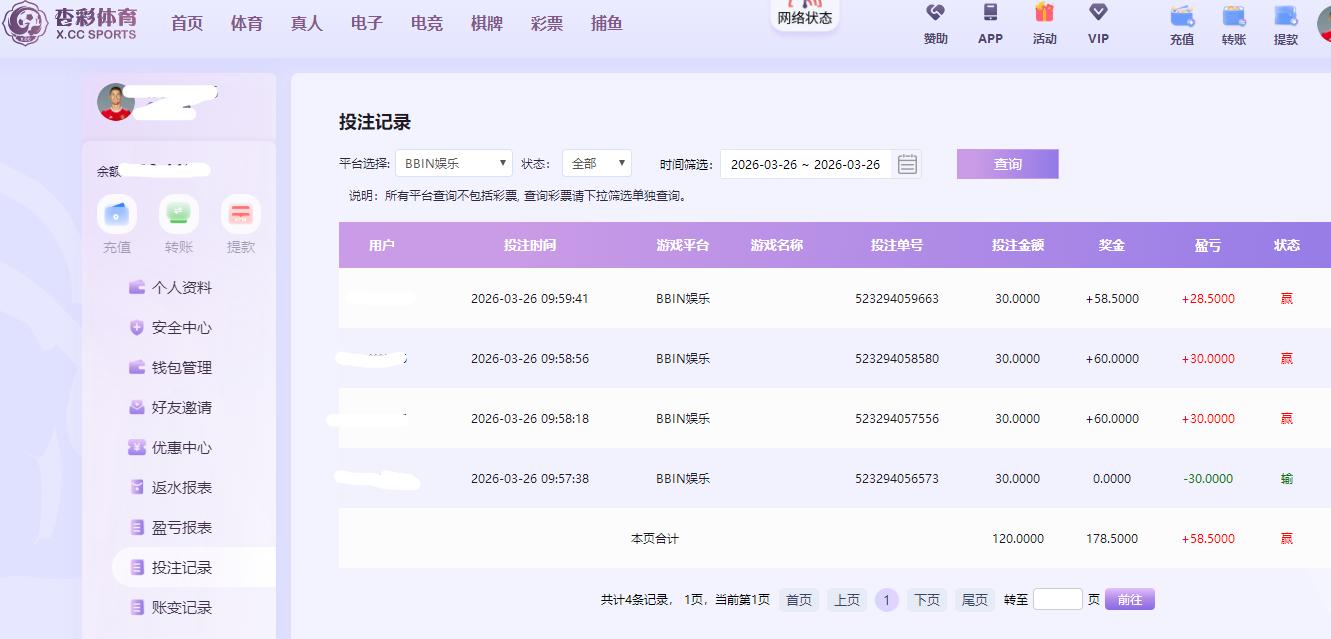Open the VIP diamond icon
This screenshot has width=1331, height=639.
pos(1098,13)
